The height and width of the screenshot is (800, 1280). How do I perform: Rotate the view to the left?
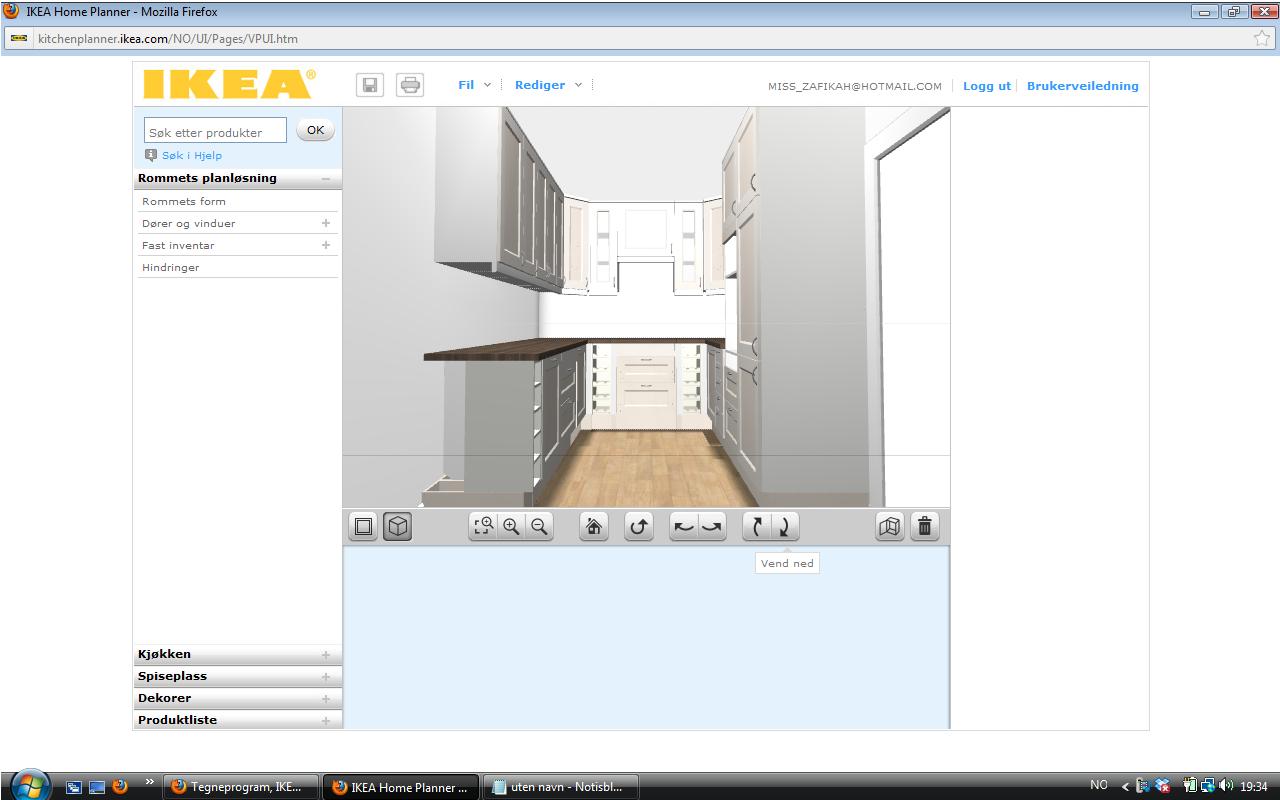pos(684,527)
